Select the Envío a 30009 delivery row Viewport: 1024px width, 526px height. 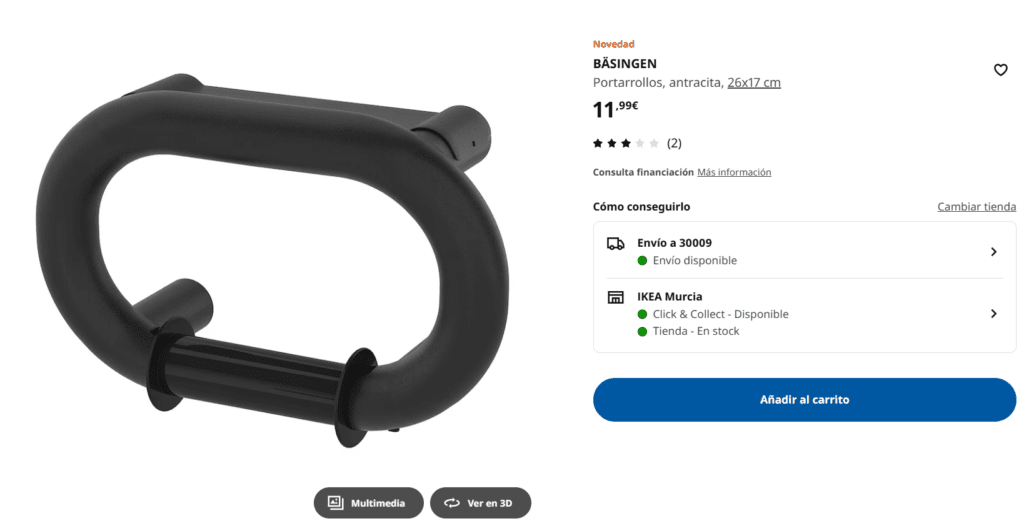(804, 252)
